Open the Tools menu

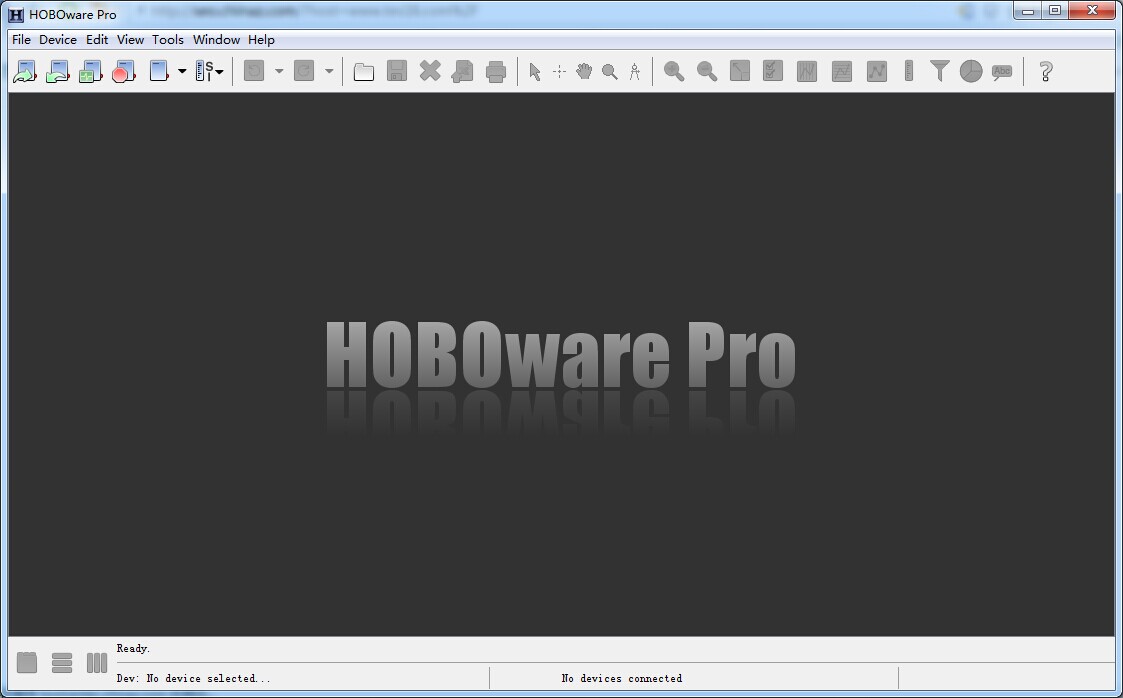point(168,40)
